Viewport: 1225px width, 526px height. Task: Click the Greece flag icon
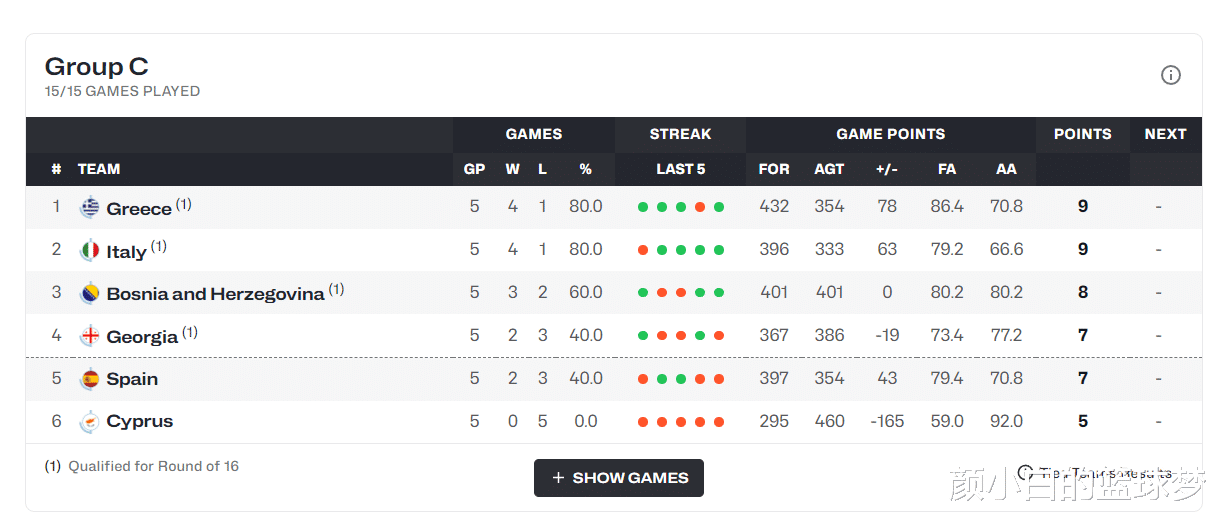90,208
